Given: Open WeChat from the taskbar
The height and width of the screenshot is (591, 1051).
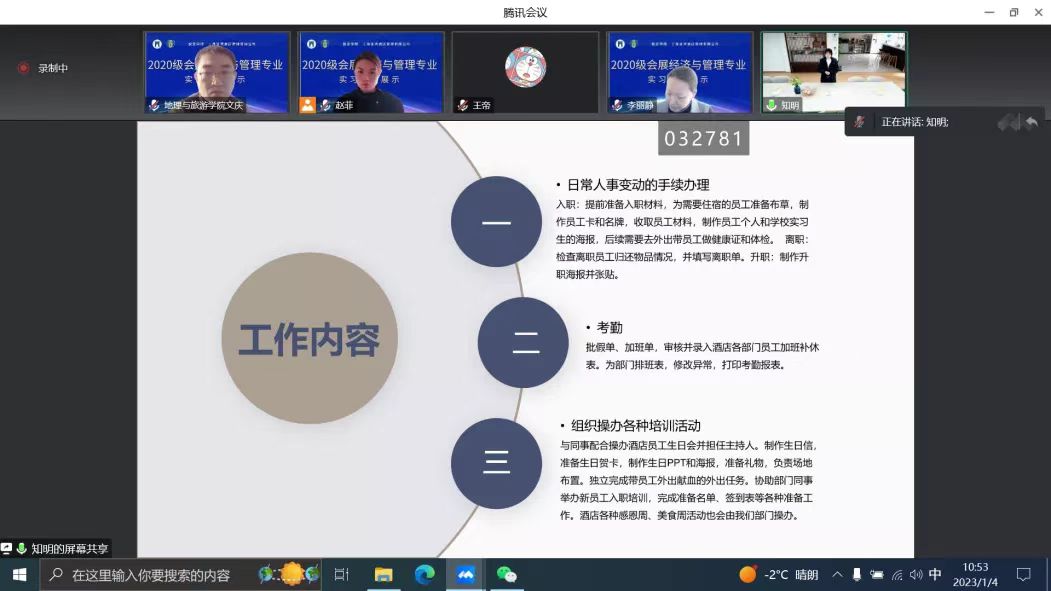Looking at the screenshot, I should [507, 575].
